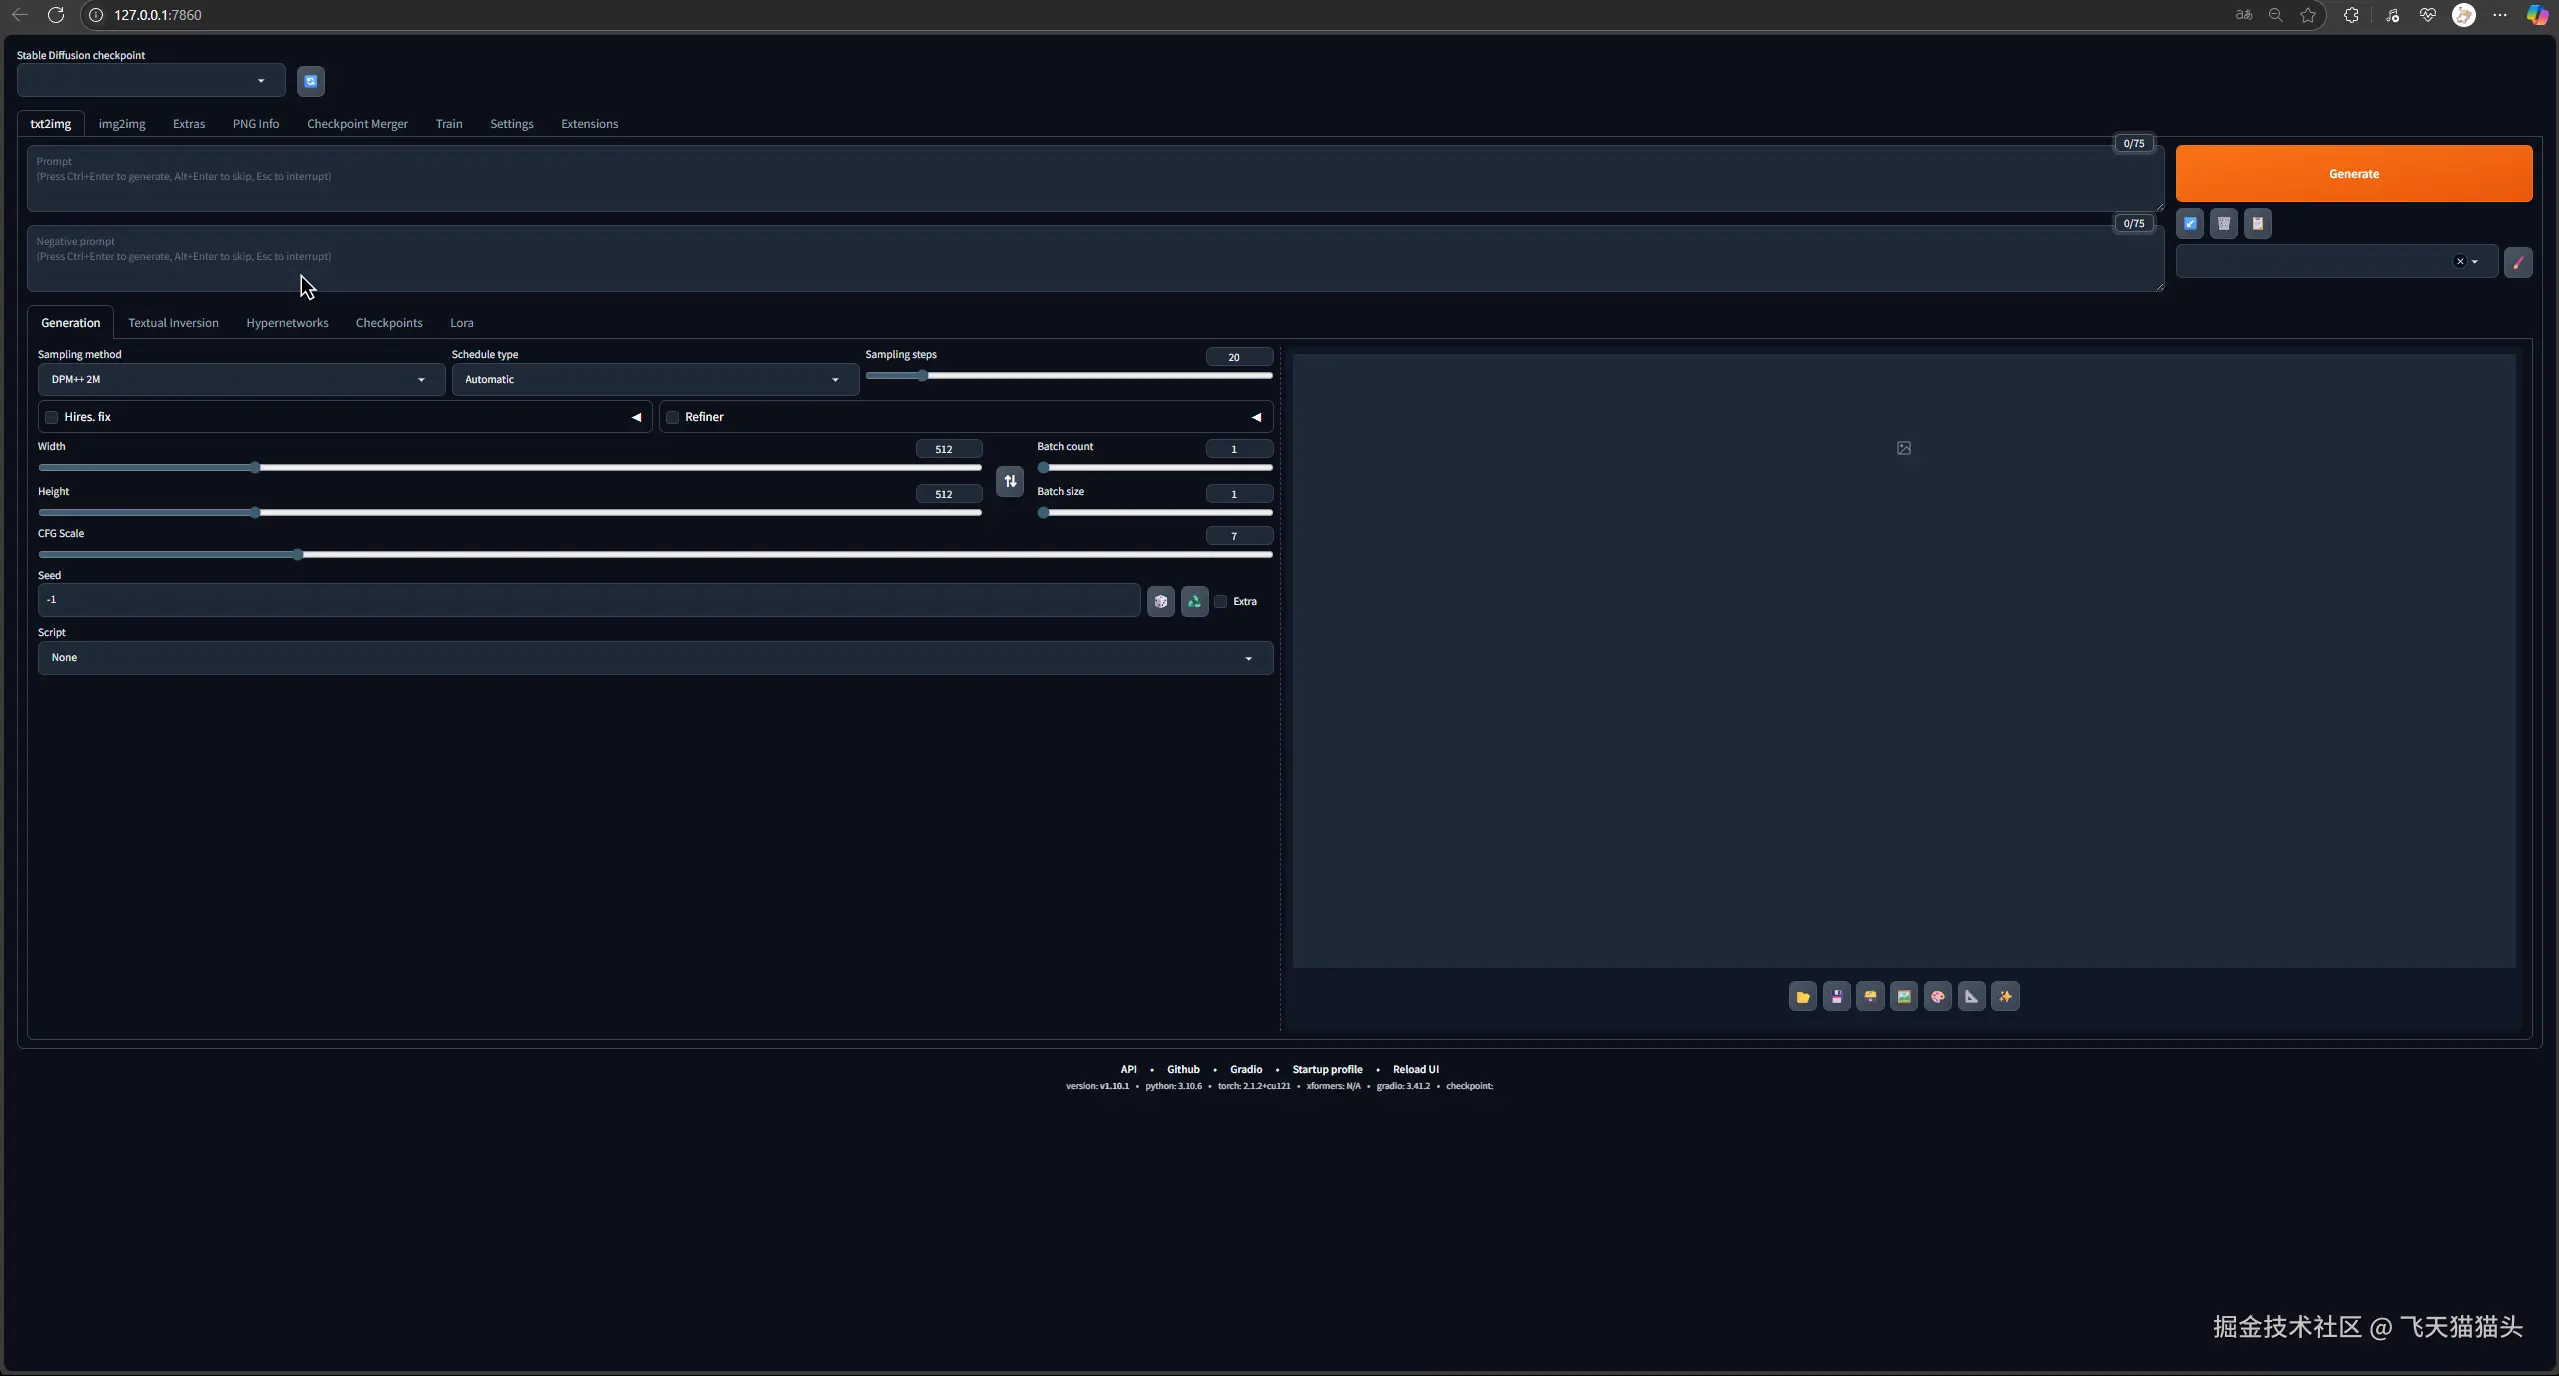
Task: Open the Sampling method dropdown showing DPM++ 2M
Action: pos(241,380)
